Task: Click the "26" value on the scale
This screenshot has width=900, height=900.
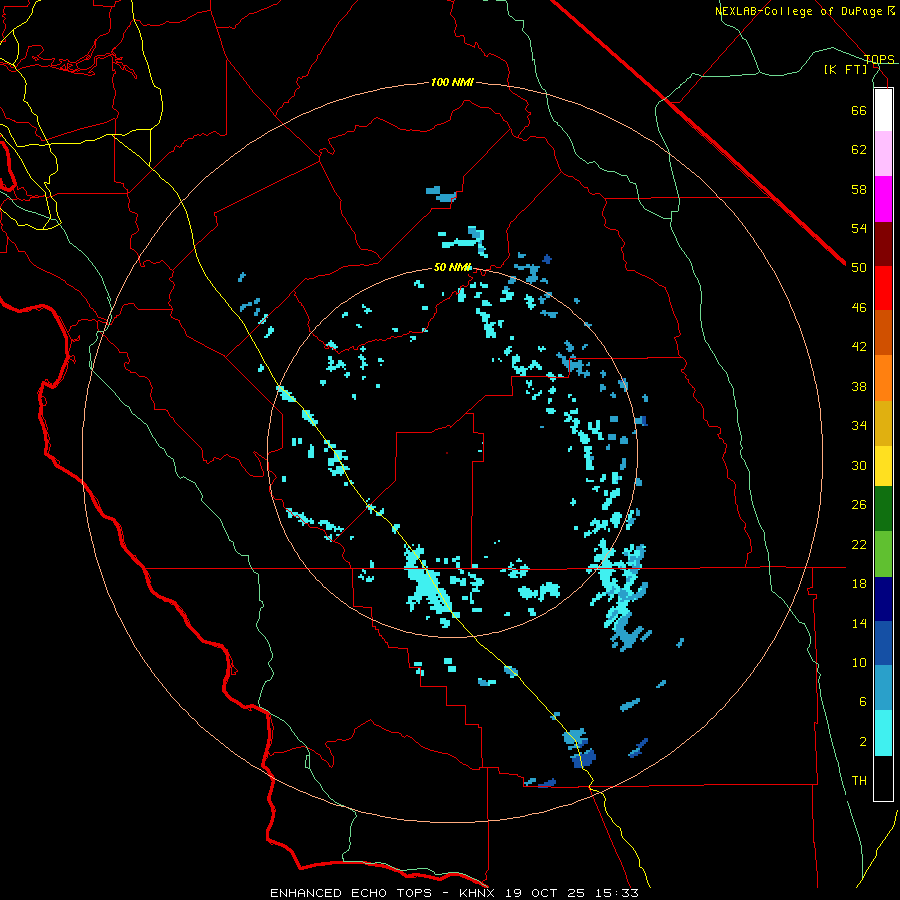Action: pos(859,505)
